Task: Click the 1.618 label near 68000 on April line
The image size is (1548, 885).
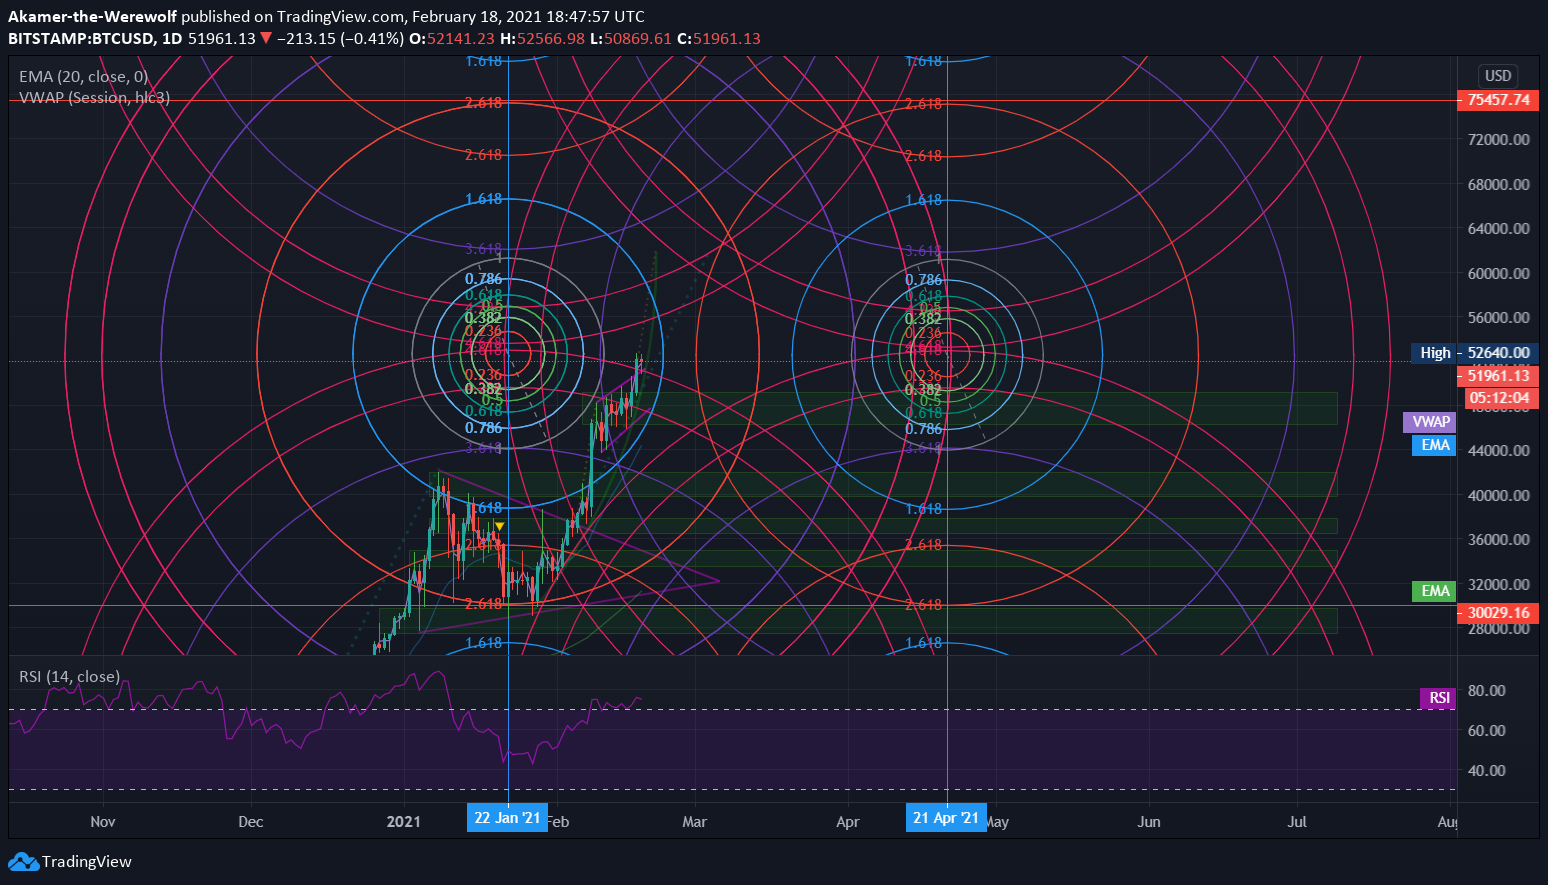Action: [923, 200]
